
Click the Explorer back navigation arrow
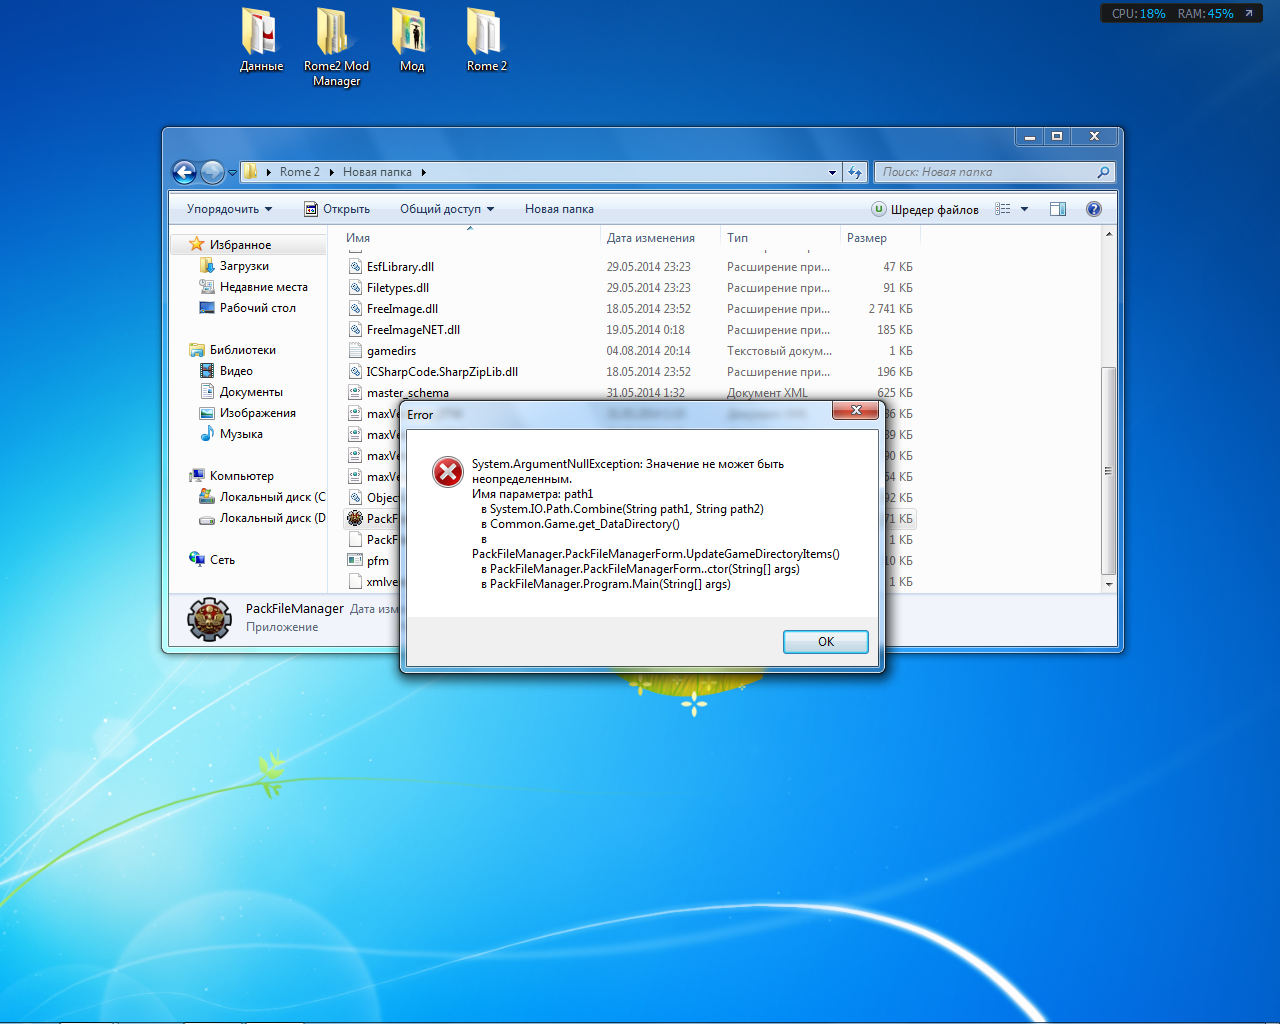(x=184, y=172)
